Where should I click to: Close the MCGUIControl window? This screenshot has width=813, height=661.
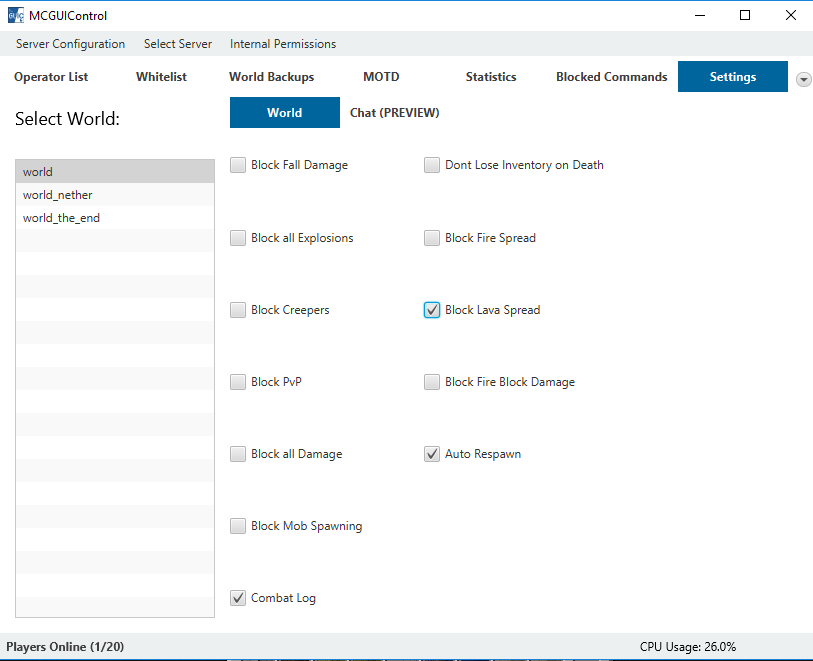(790, 15)
